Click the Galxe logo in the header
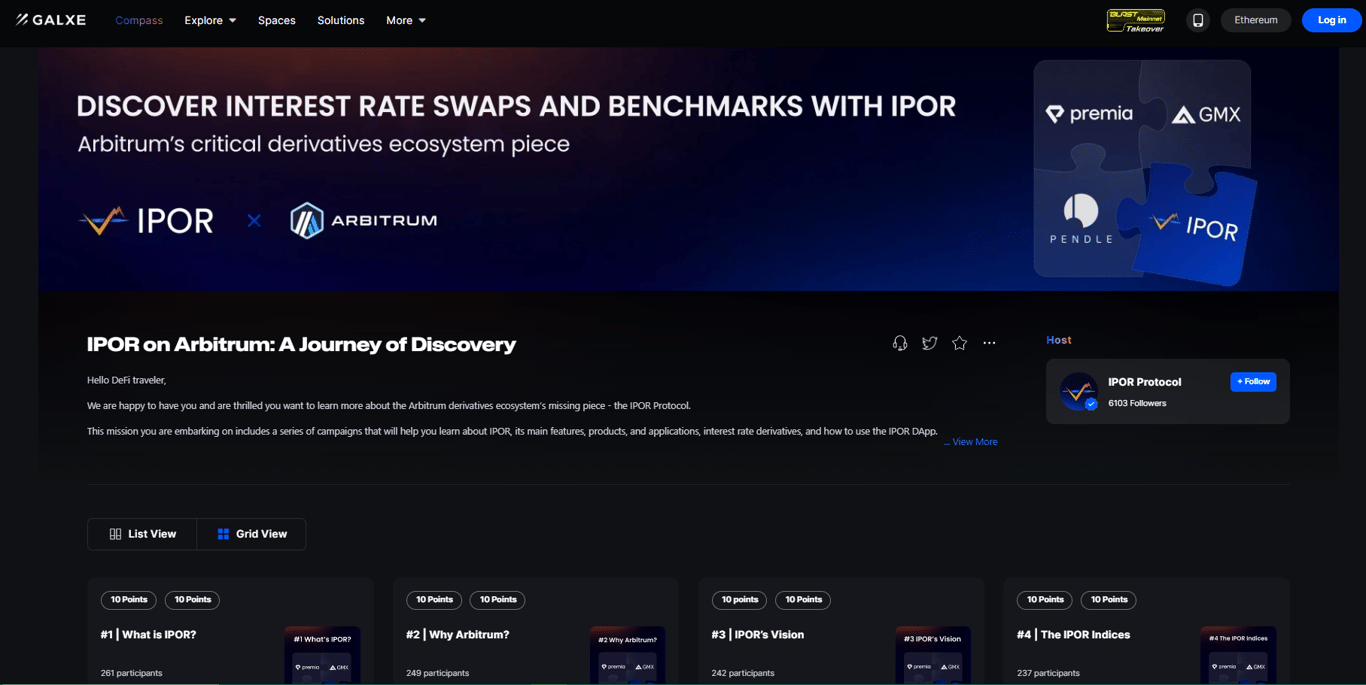This screenshot has height=685, width=1366. click(51, 20)
